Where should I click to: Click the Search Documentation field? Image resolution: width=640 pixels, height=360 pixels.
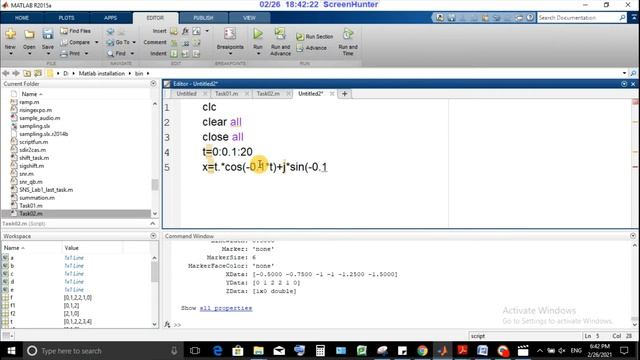click(578, 18)
